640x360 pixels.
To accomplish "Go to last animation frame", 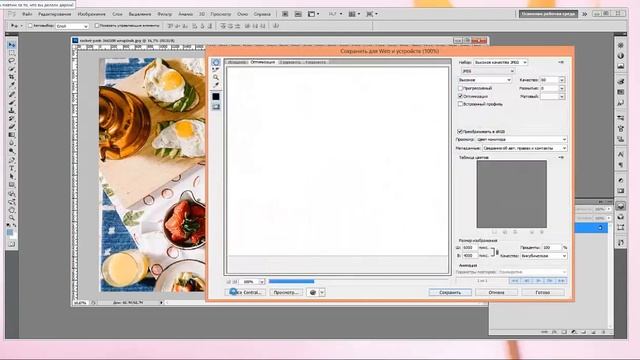I will (562, 281).
